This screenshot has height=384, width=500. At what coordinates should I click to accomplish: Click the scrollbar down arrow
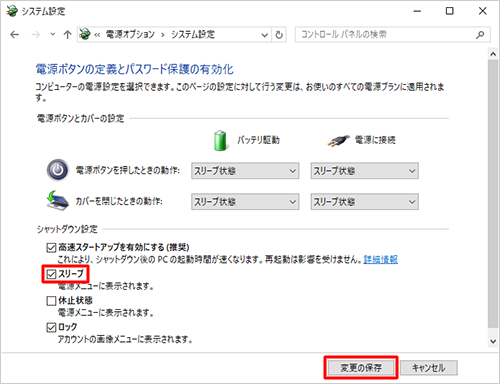pyautogui.click(x=493, y=341)
